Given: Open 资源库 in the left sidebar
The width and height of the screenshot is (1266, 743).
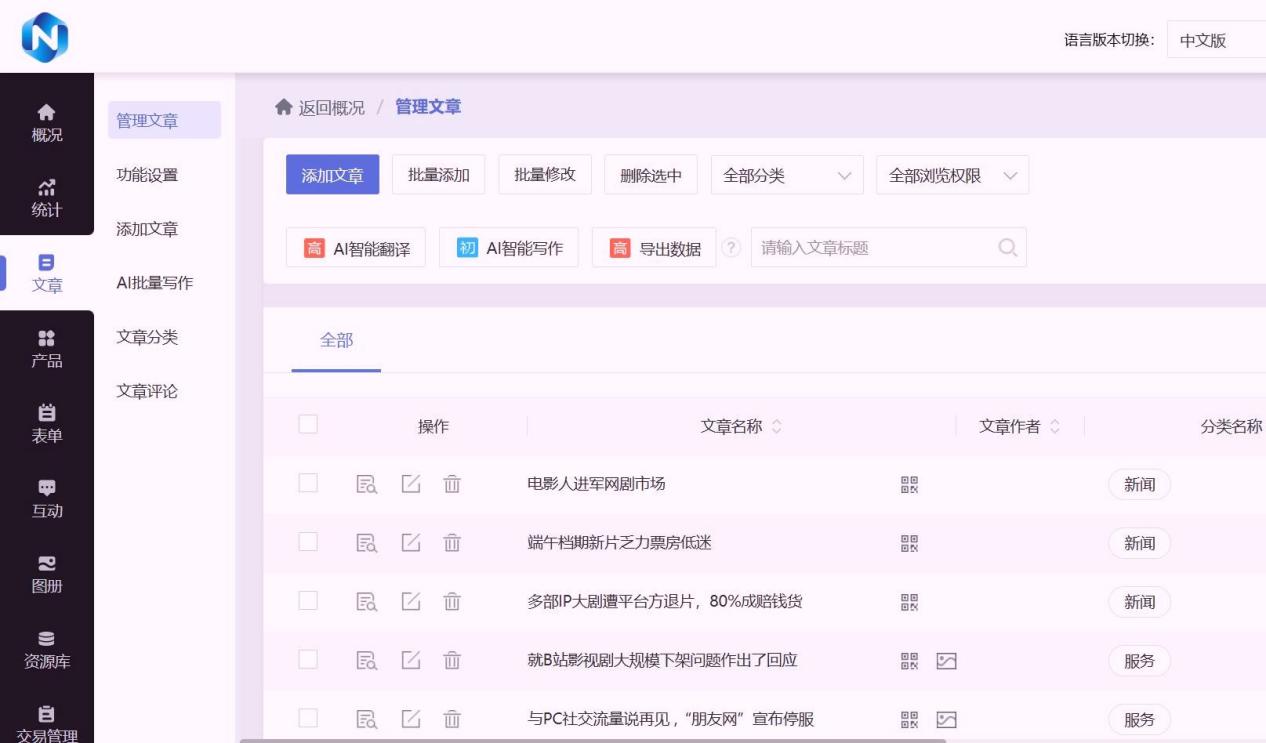Looking at the screenshot, I should (47, 649).
